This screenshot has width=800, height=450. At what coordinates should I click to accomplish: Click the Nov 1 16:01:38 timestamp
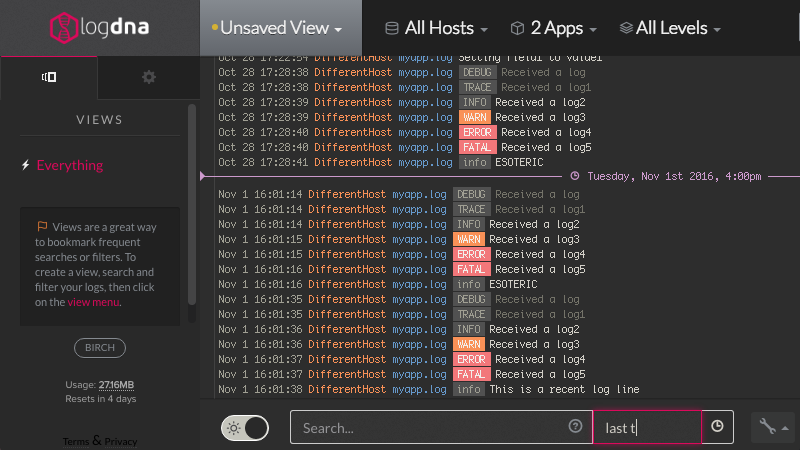[260, 389]
